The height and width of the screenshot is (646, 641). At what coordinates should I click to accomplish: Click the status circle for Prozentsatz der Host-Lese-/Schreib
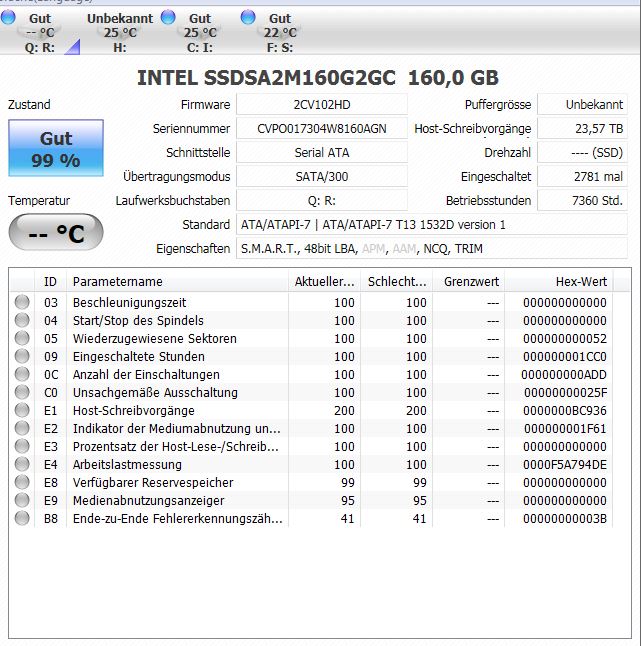(22, 446)
